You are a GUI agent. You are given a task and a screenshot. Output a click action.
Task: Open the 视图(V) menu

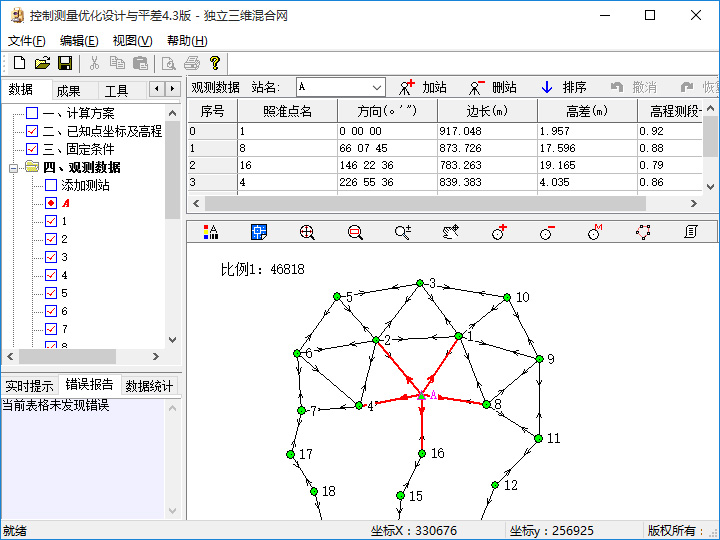point(132,41)
